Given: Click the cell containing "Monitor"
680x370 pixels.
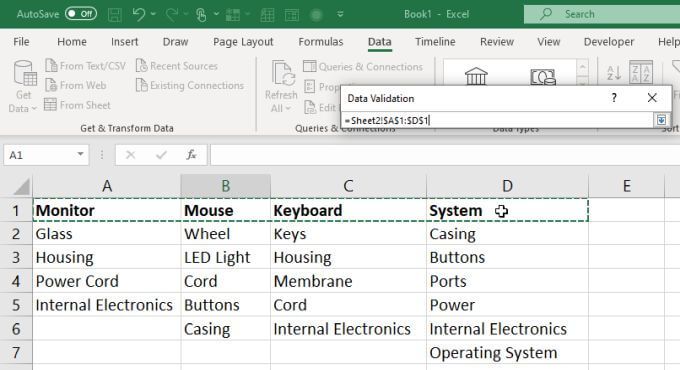Looking at the screenshot, I should click(x=107, y=210).
